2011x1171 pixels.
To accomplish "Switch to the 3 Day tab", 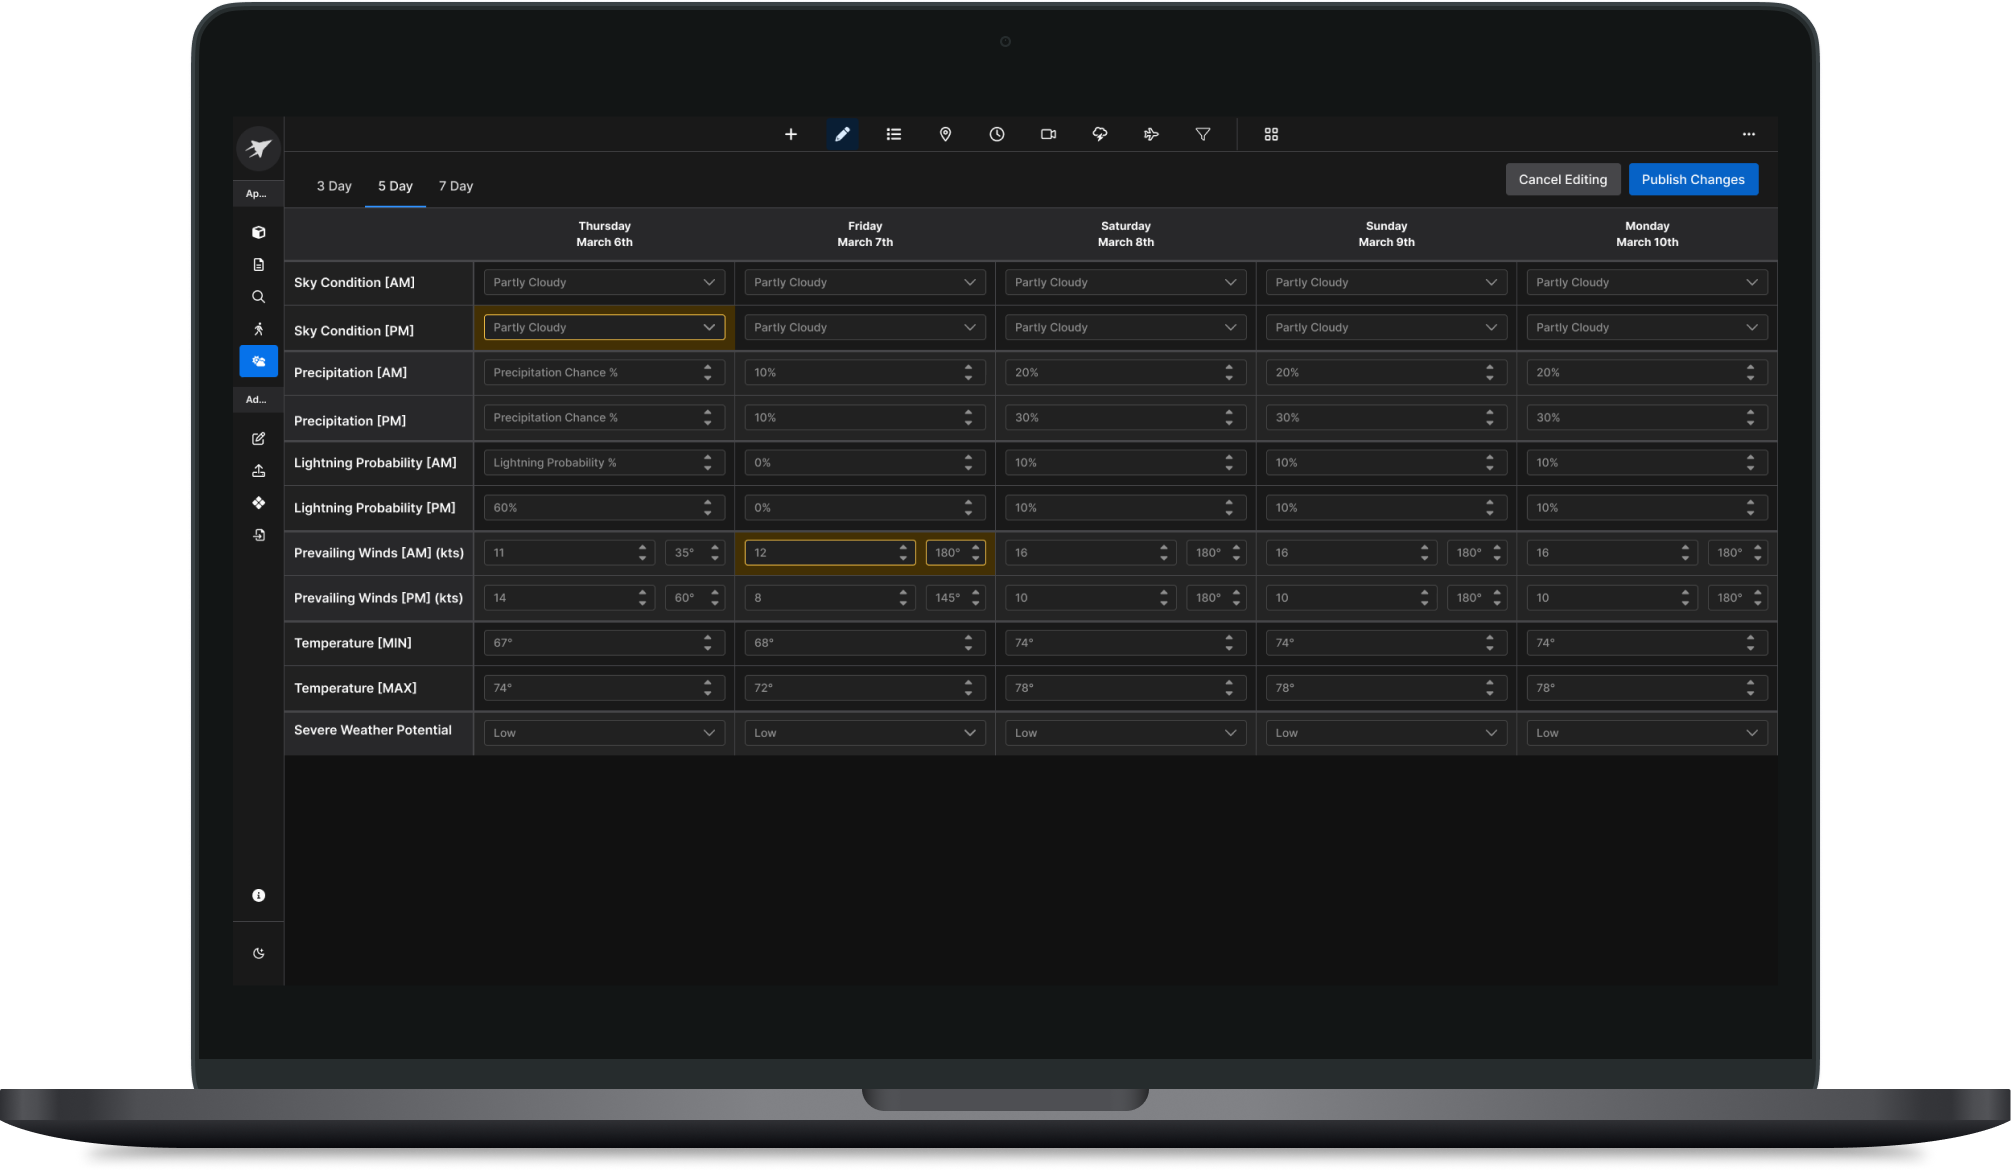I will pos(334,186).
